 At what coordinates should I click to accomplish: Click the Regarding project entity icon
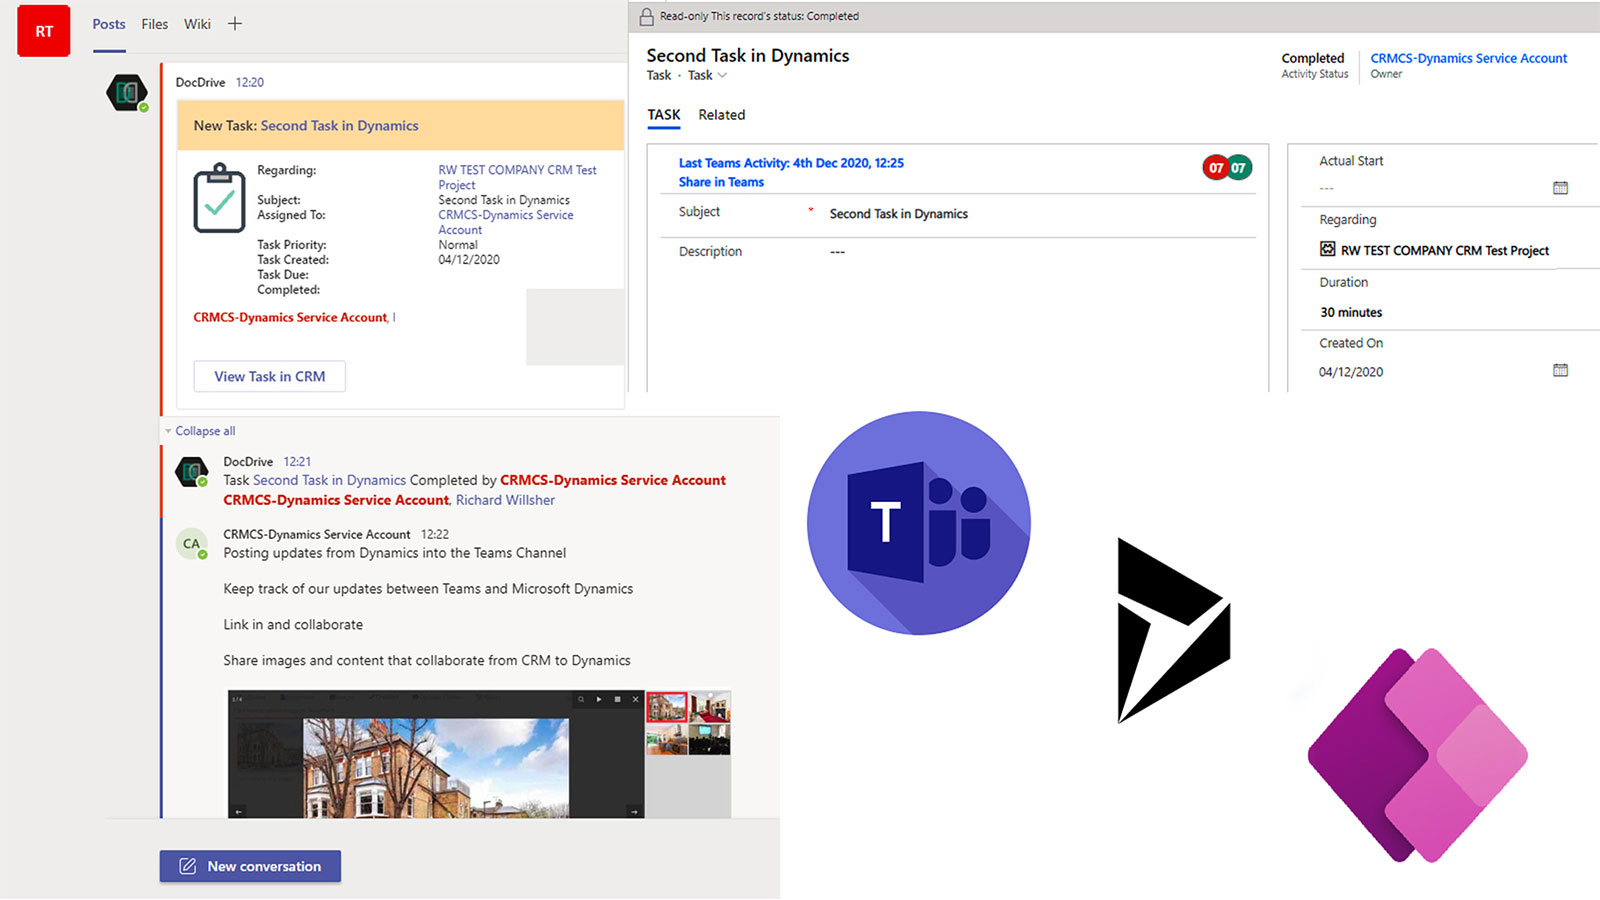click(1327, 249)
